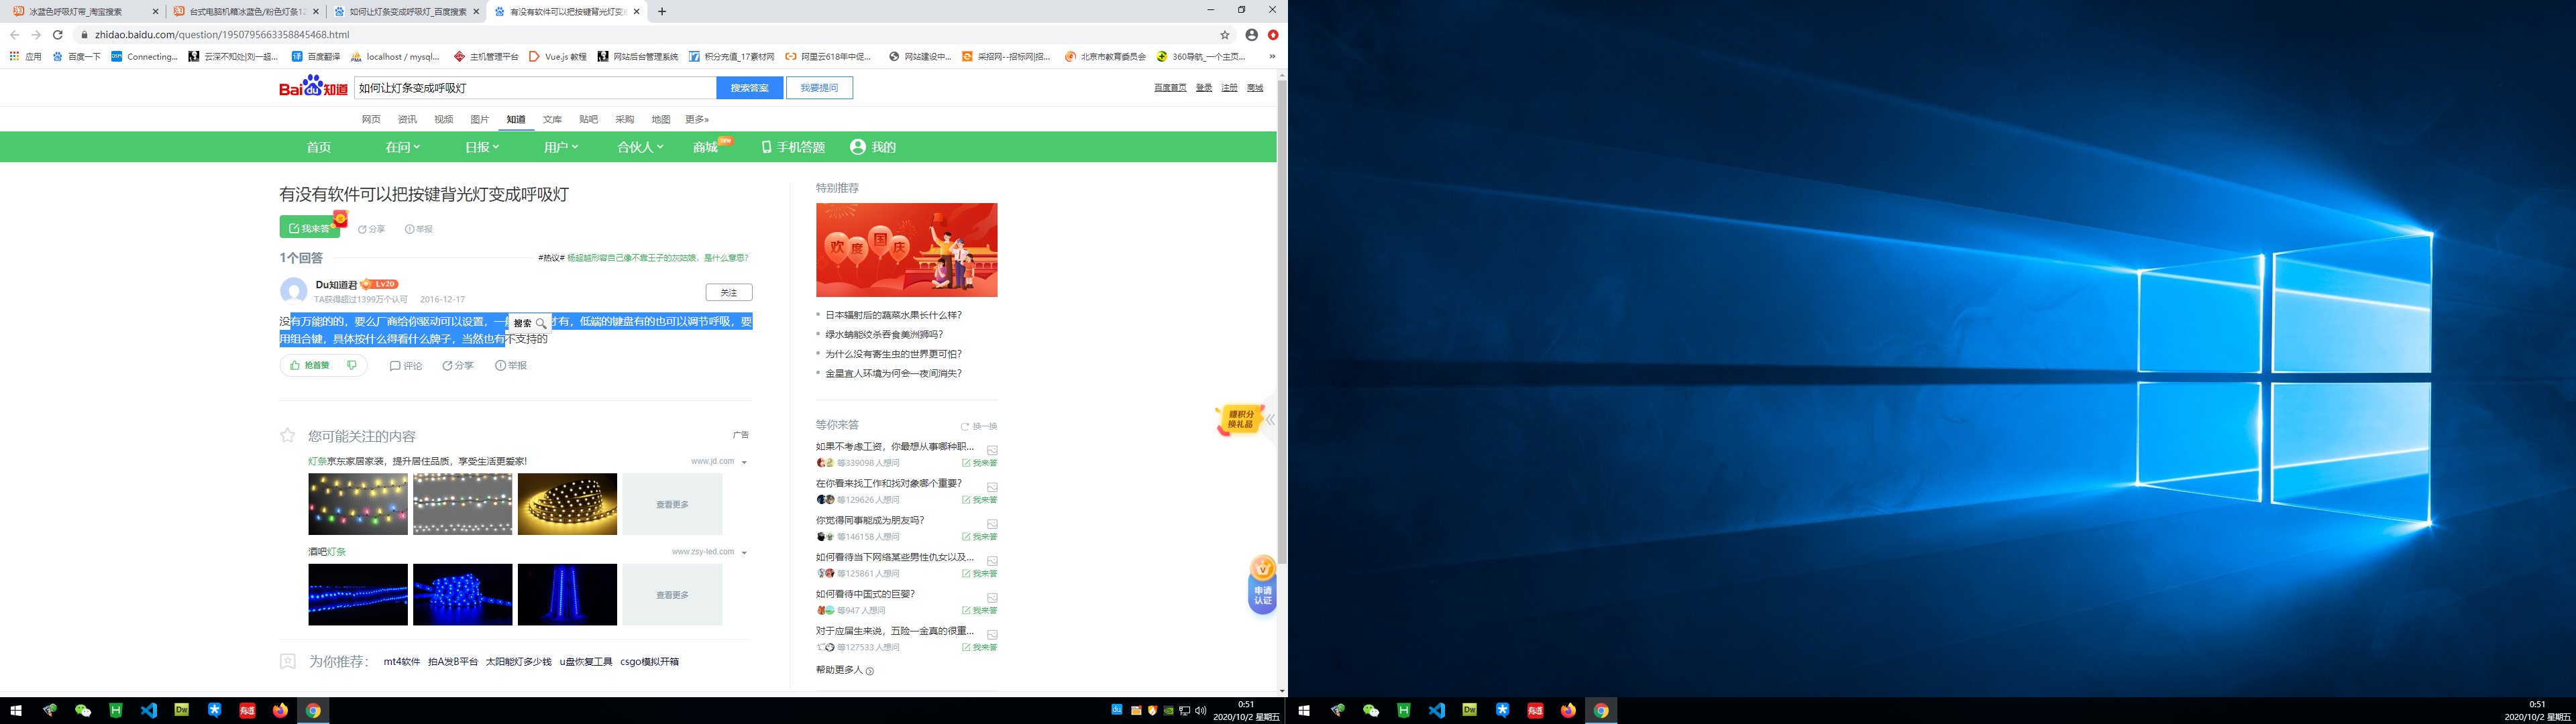
Task: Click the 搜索 magnifier popup on the selected text
Action: tap(530, 323)
